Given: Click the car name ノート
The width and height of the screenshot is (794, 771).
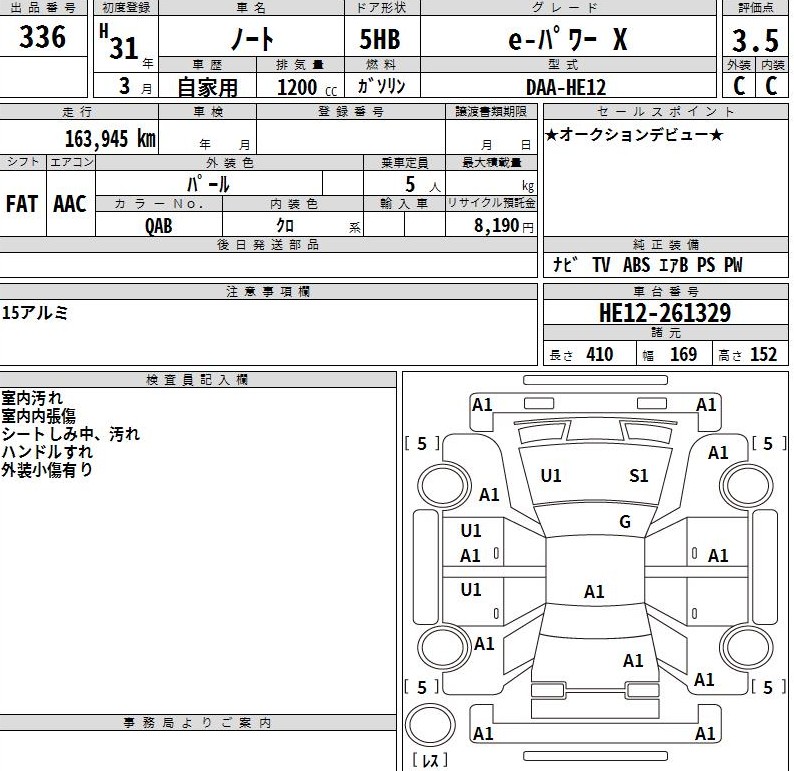Looking at the screenshot, I should pyautogui.click(x=252, y=39).
